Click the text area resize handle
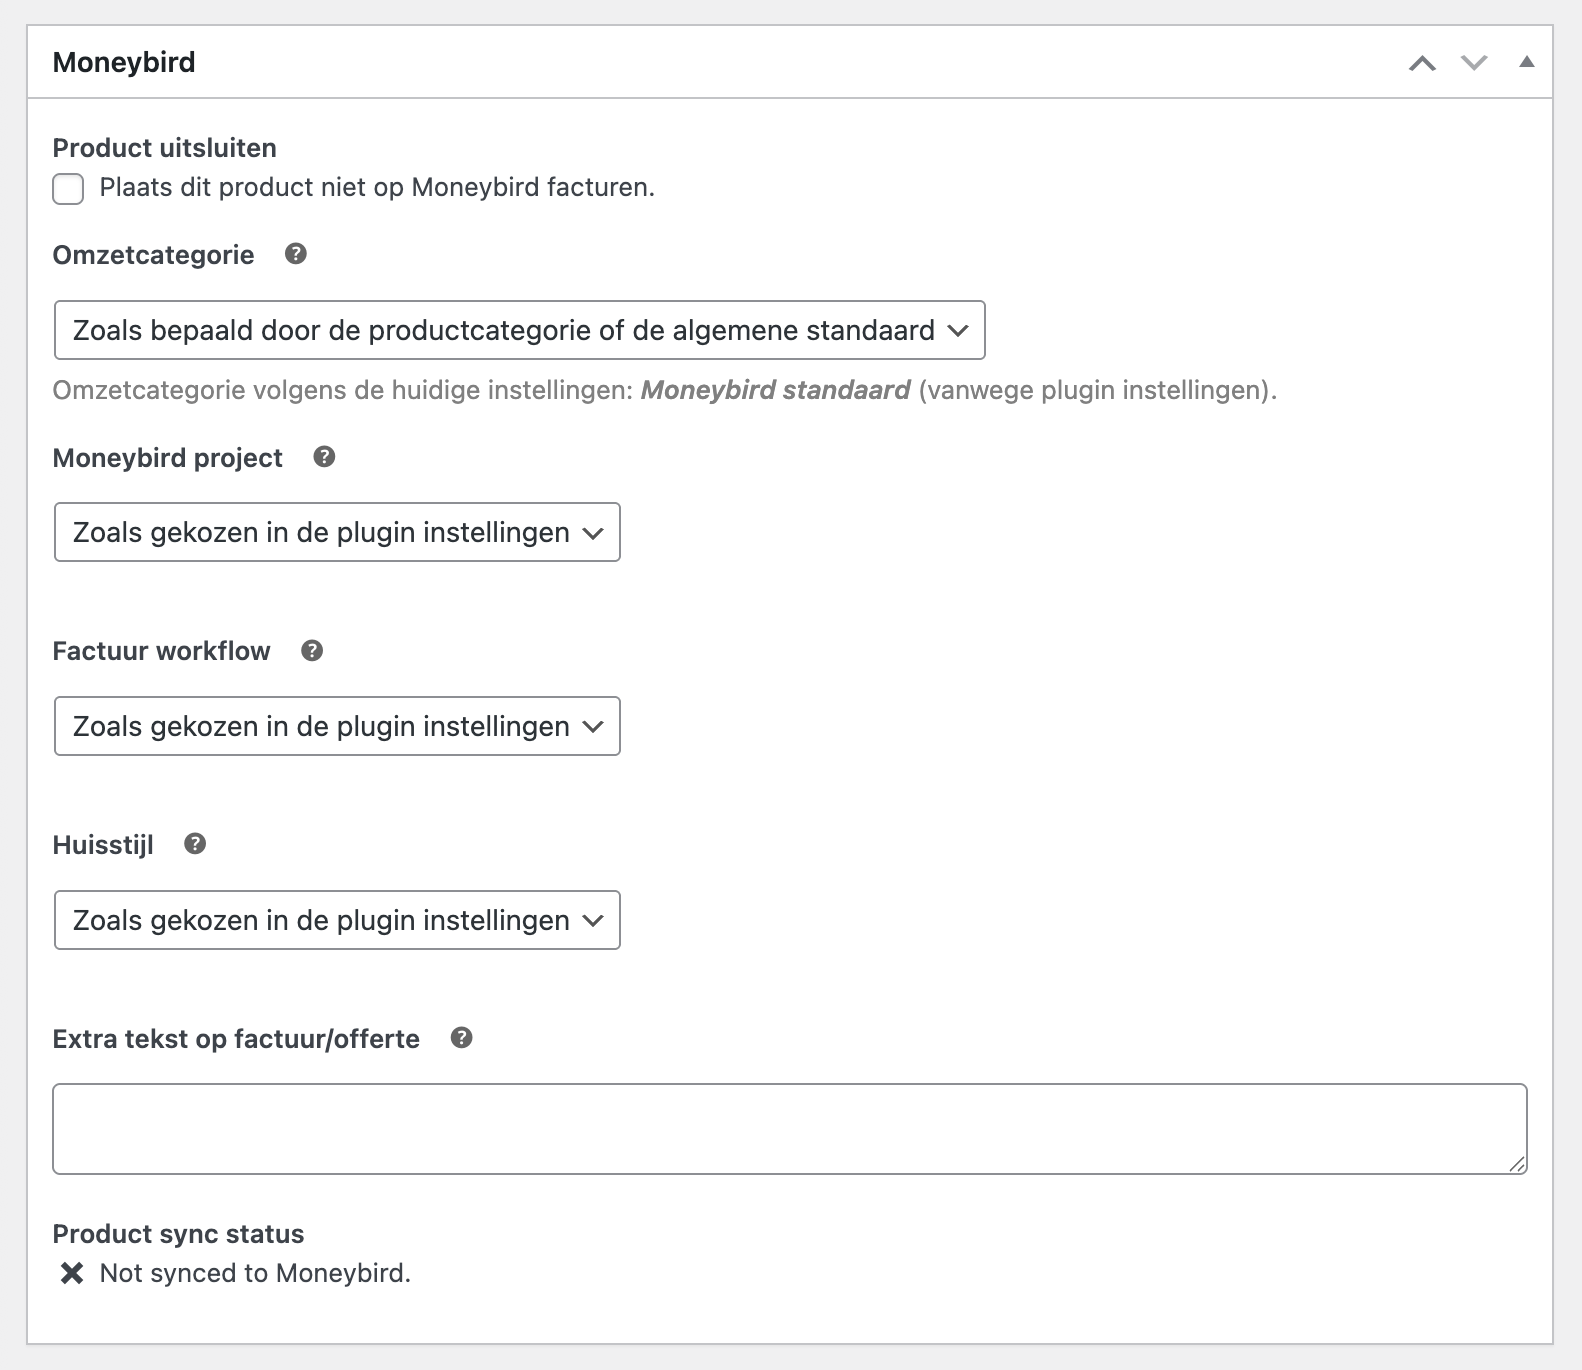The height and width of the screenshot is (1370, 1582). 1517,1164
